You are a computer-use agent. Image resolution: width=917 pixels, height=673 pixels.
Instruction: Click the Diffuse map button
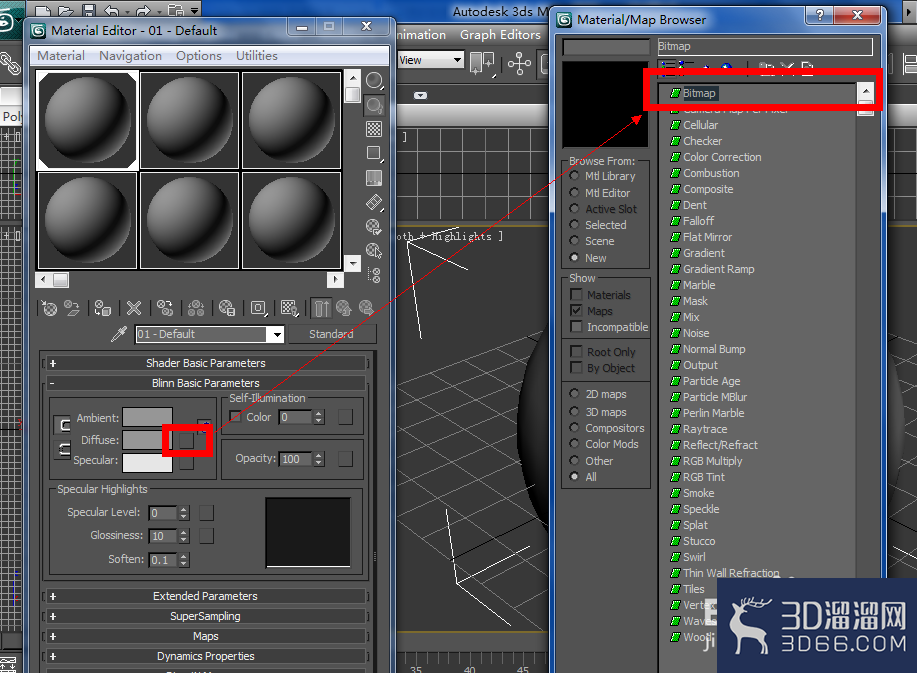187,440
